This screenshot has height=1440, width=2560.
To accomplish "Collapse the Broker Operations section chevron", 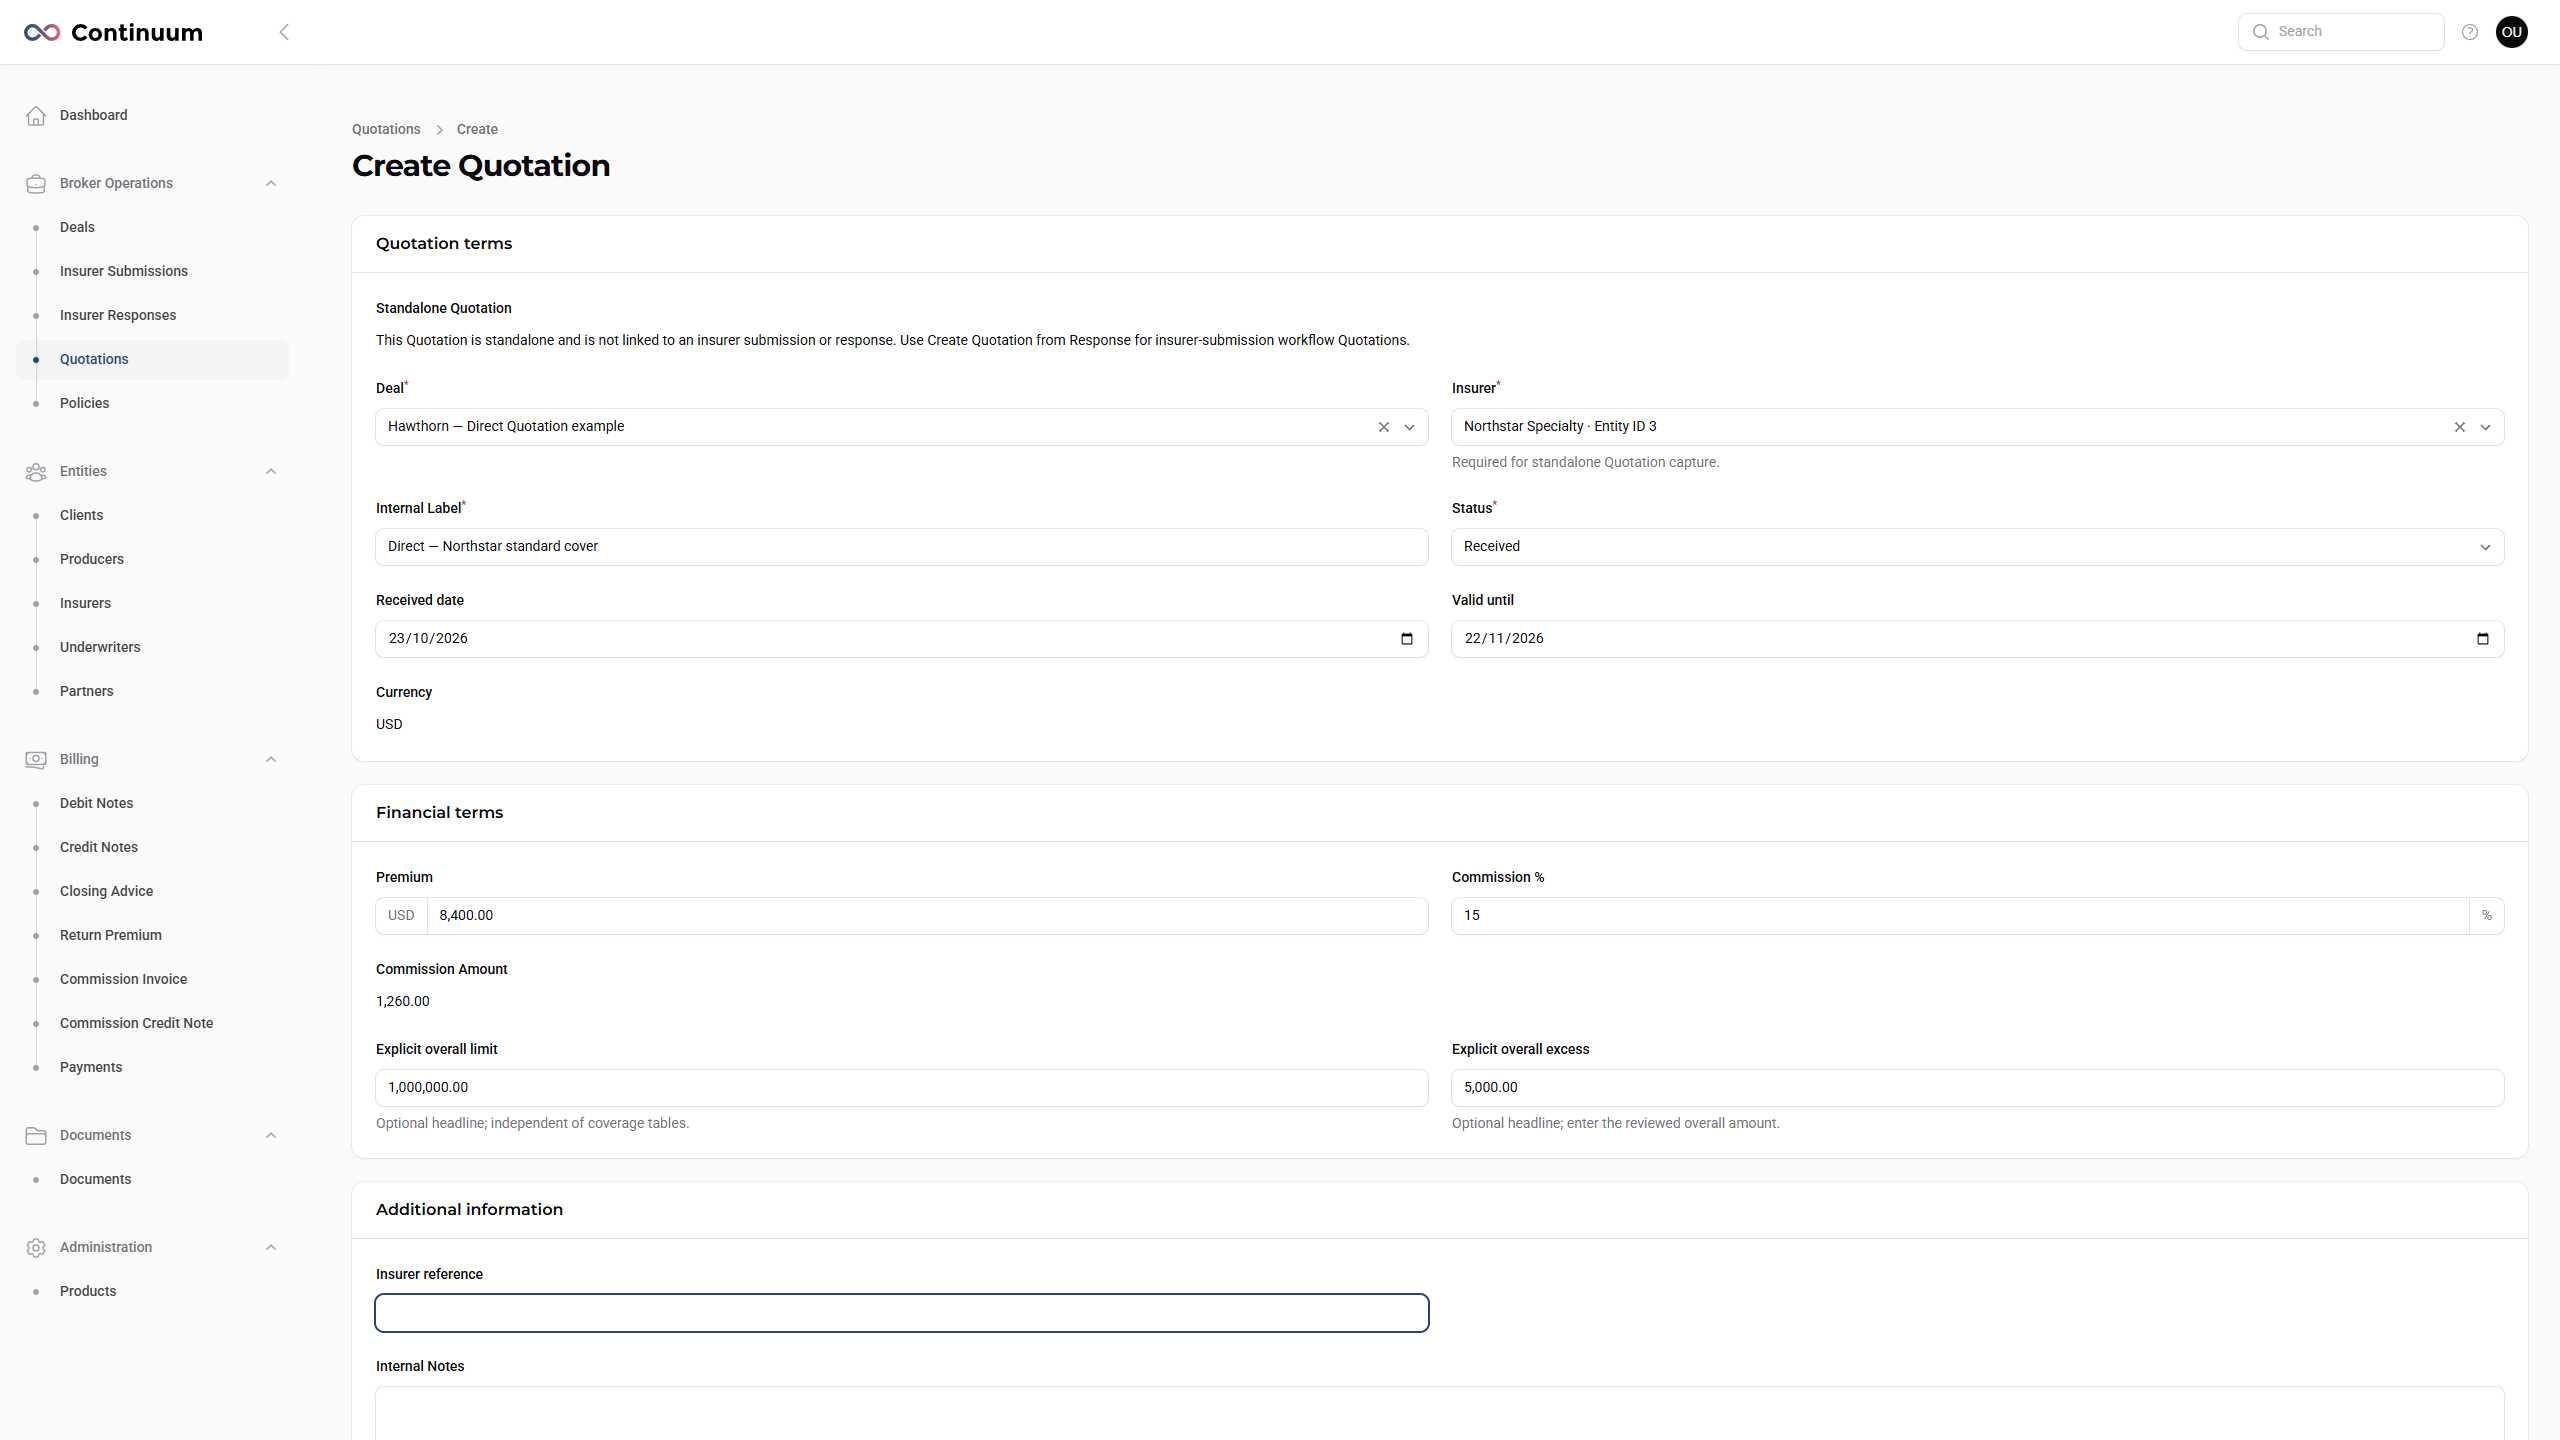I will (271, 183).
